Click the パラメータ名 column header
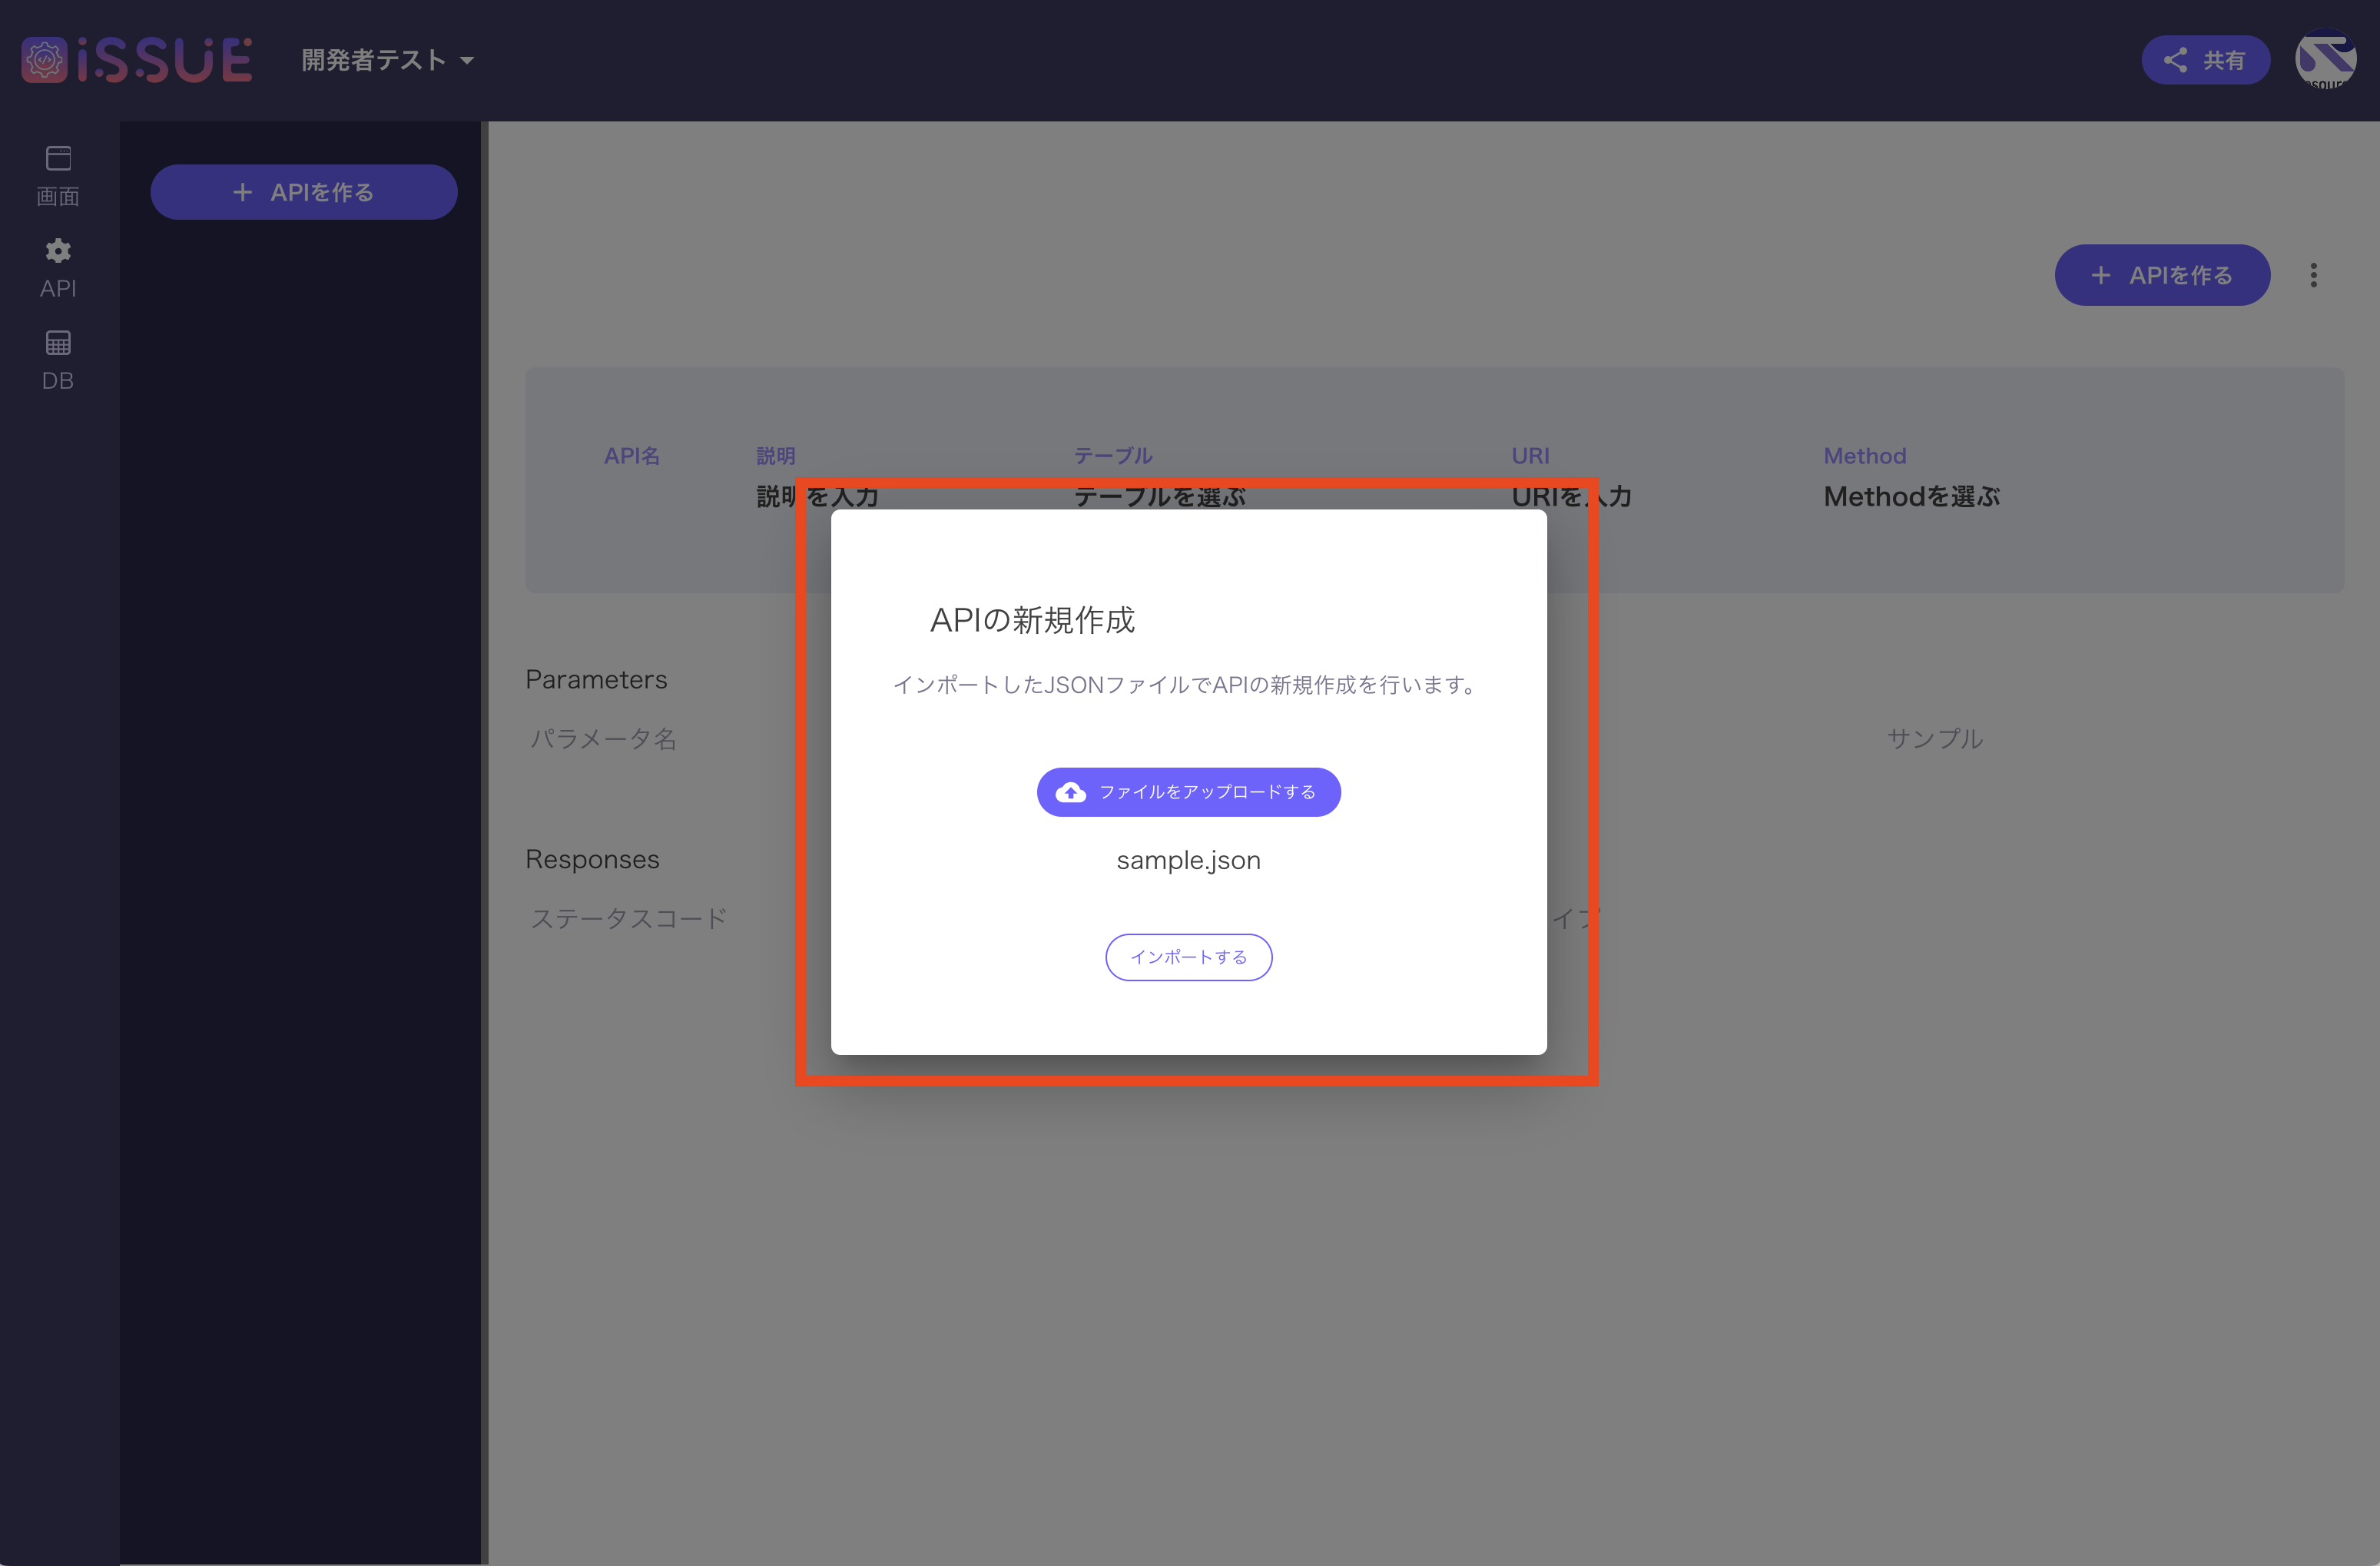 [x=603, y=739]
